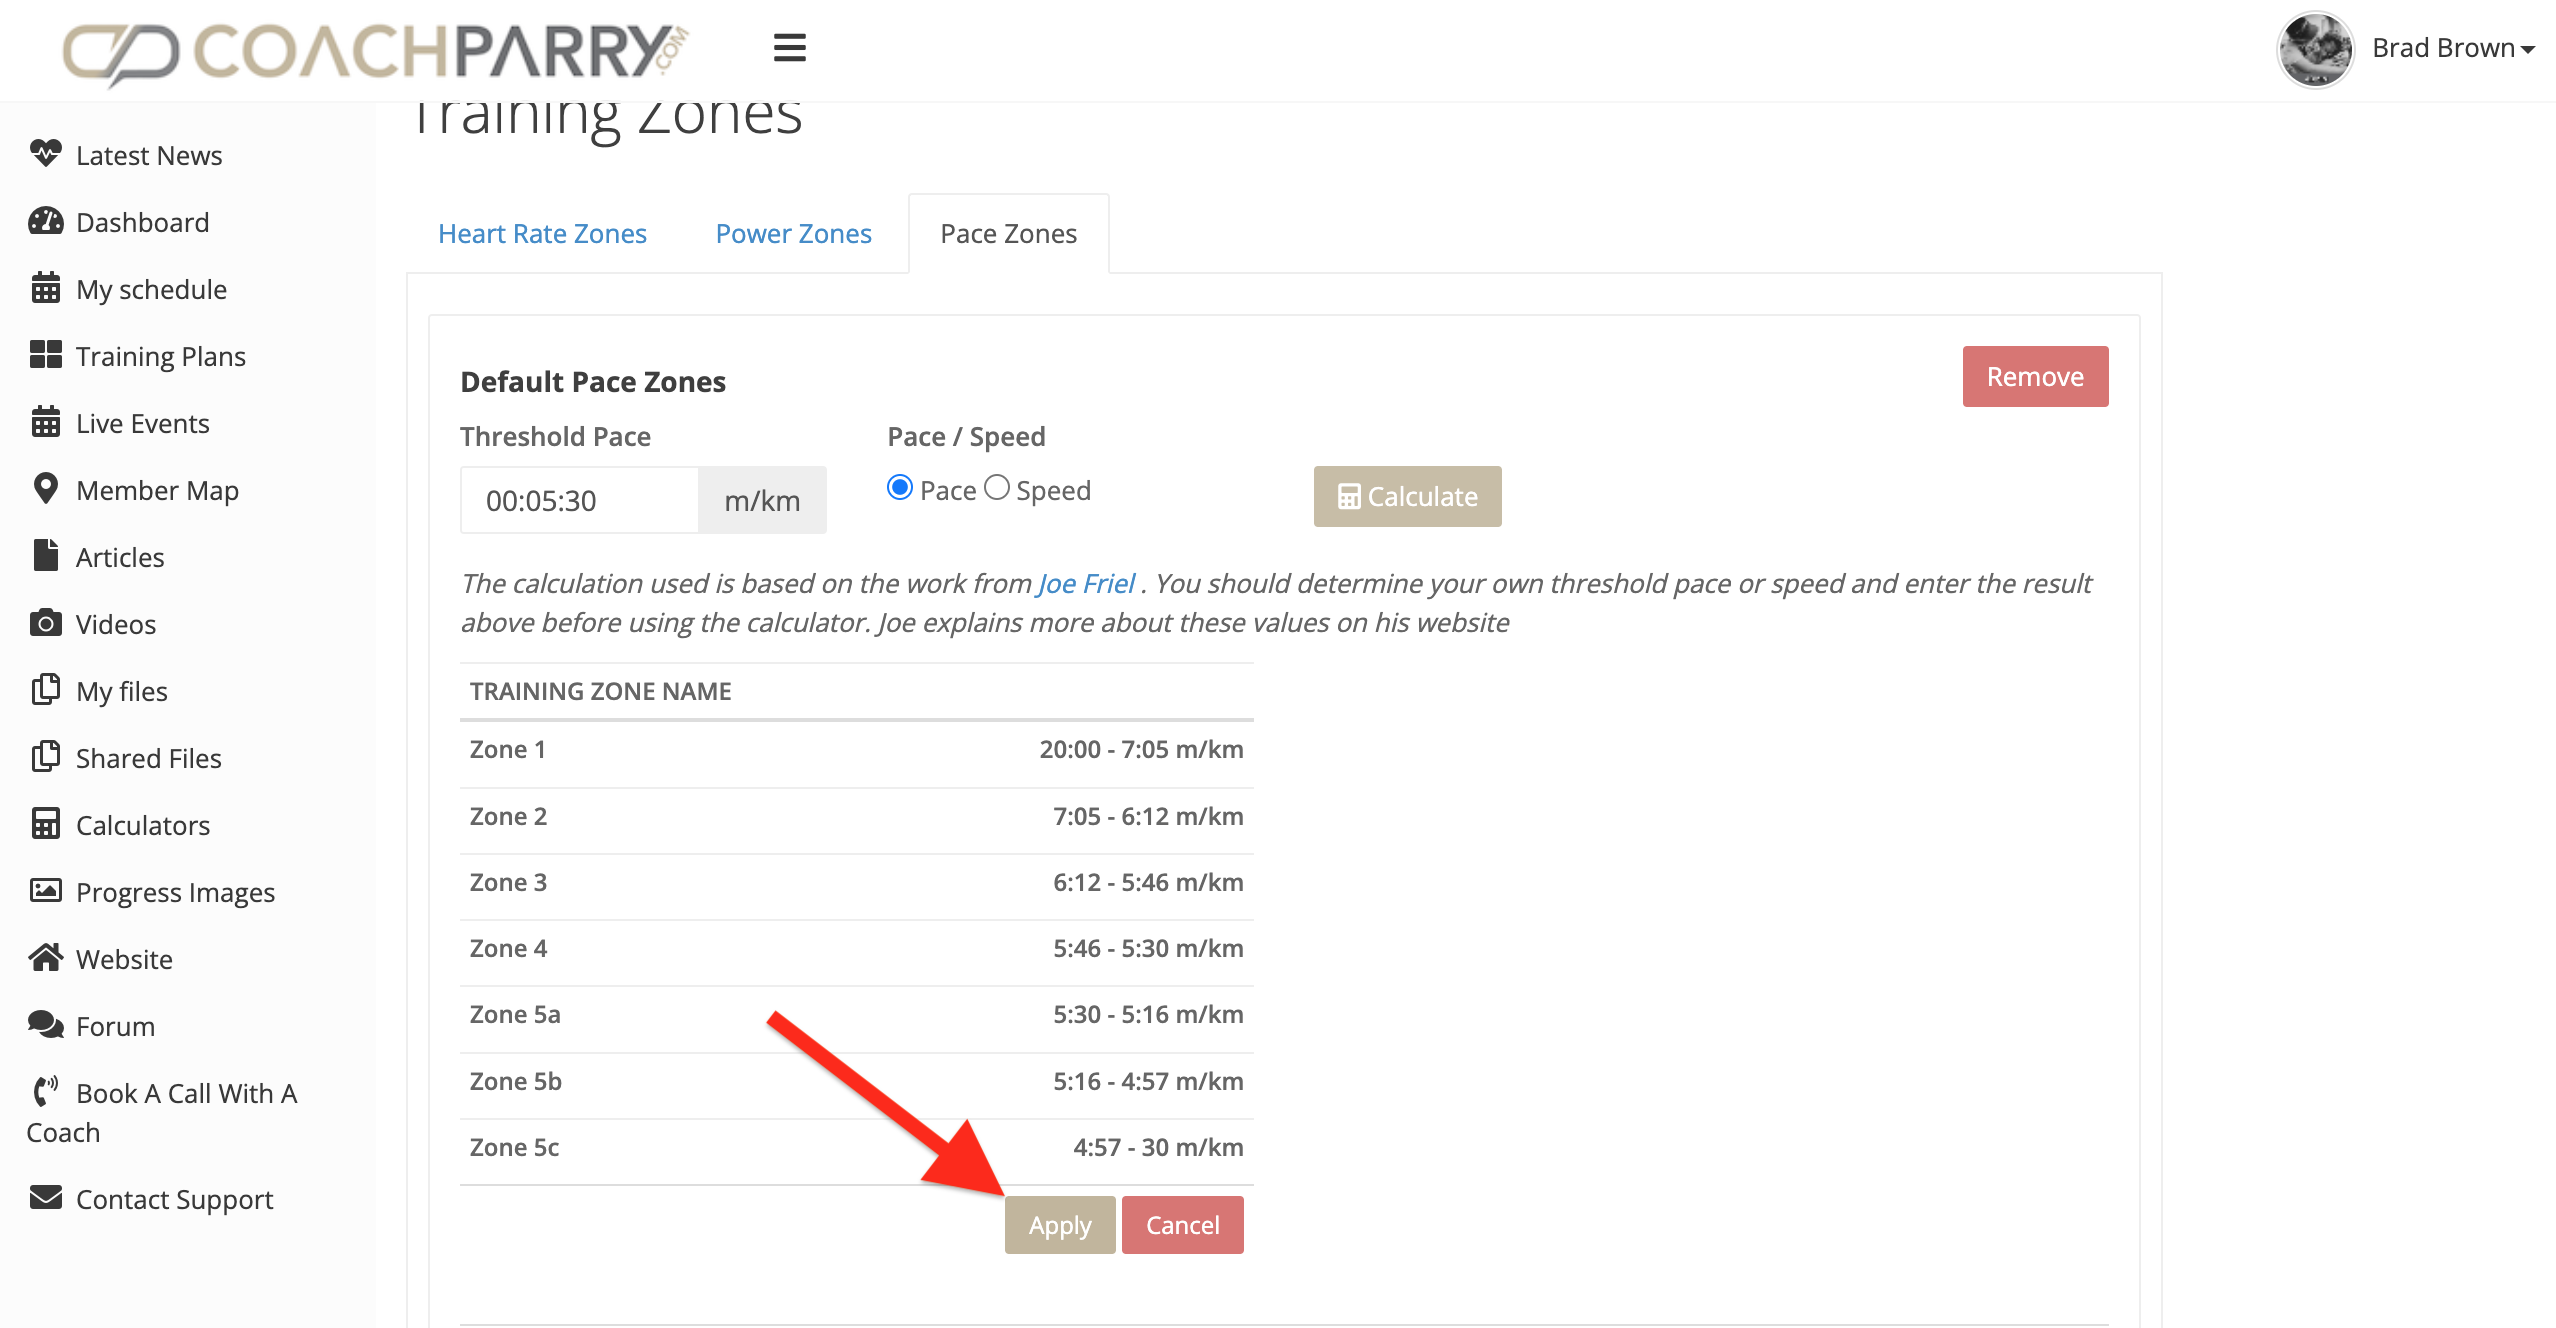This screenshot has width=2556, height=1328.
Task: Select the Speed radio button
Action: tap(997, 488)
